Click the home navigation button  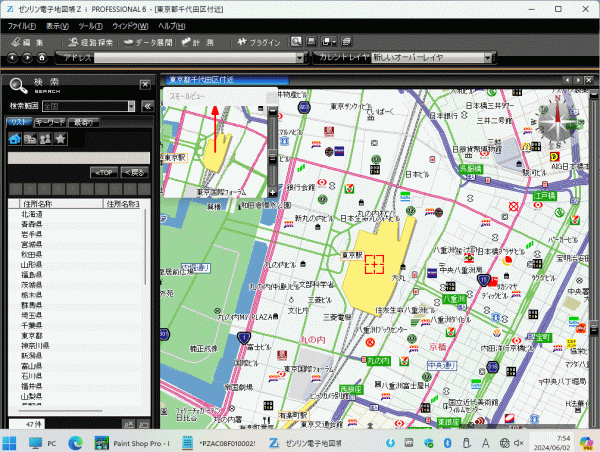pyautogui.click(x=42, y=58)
